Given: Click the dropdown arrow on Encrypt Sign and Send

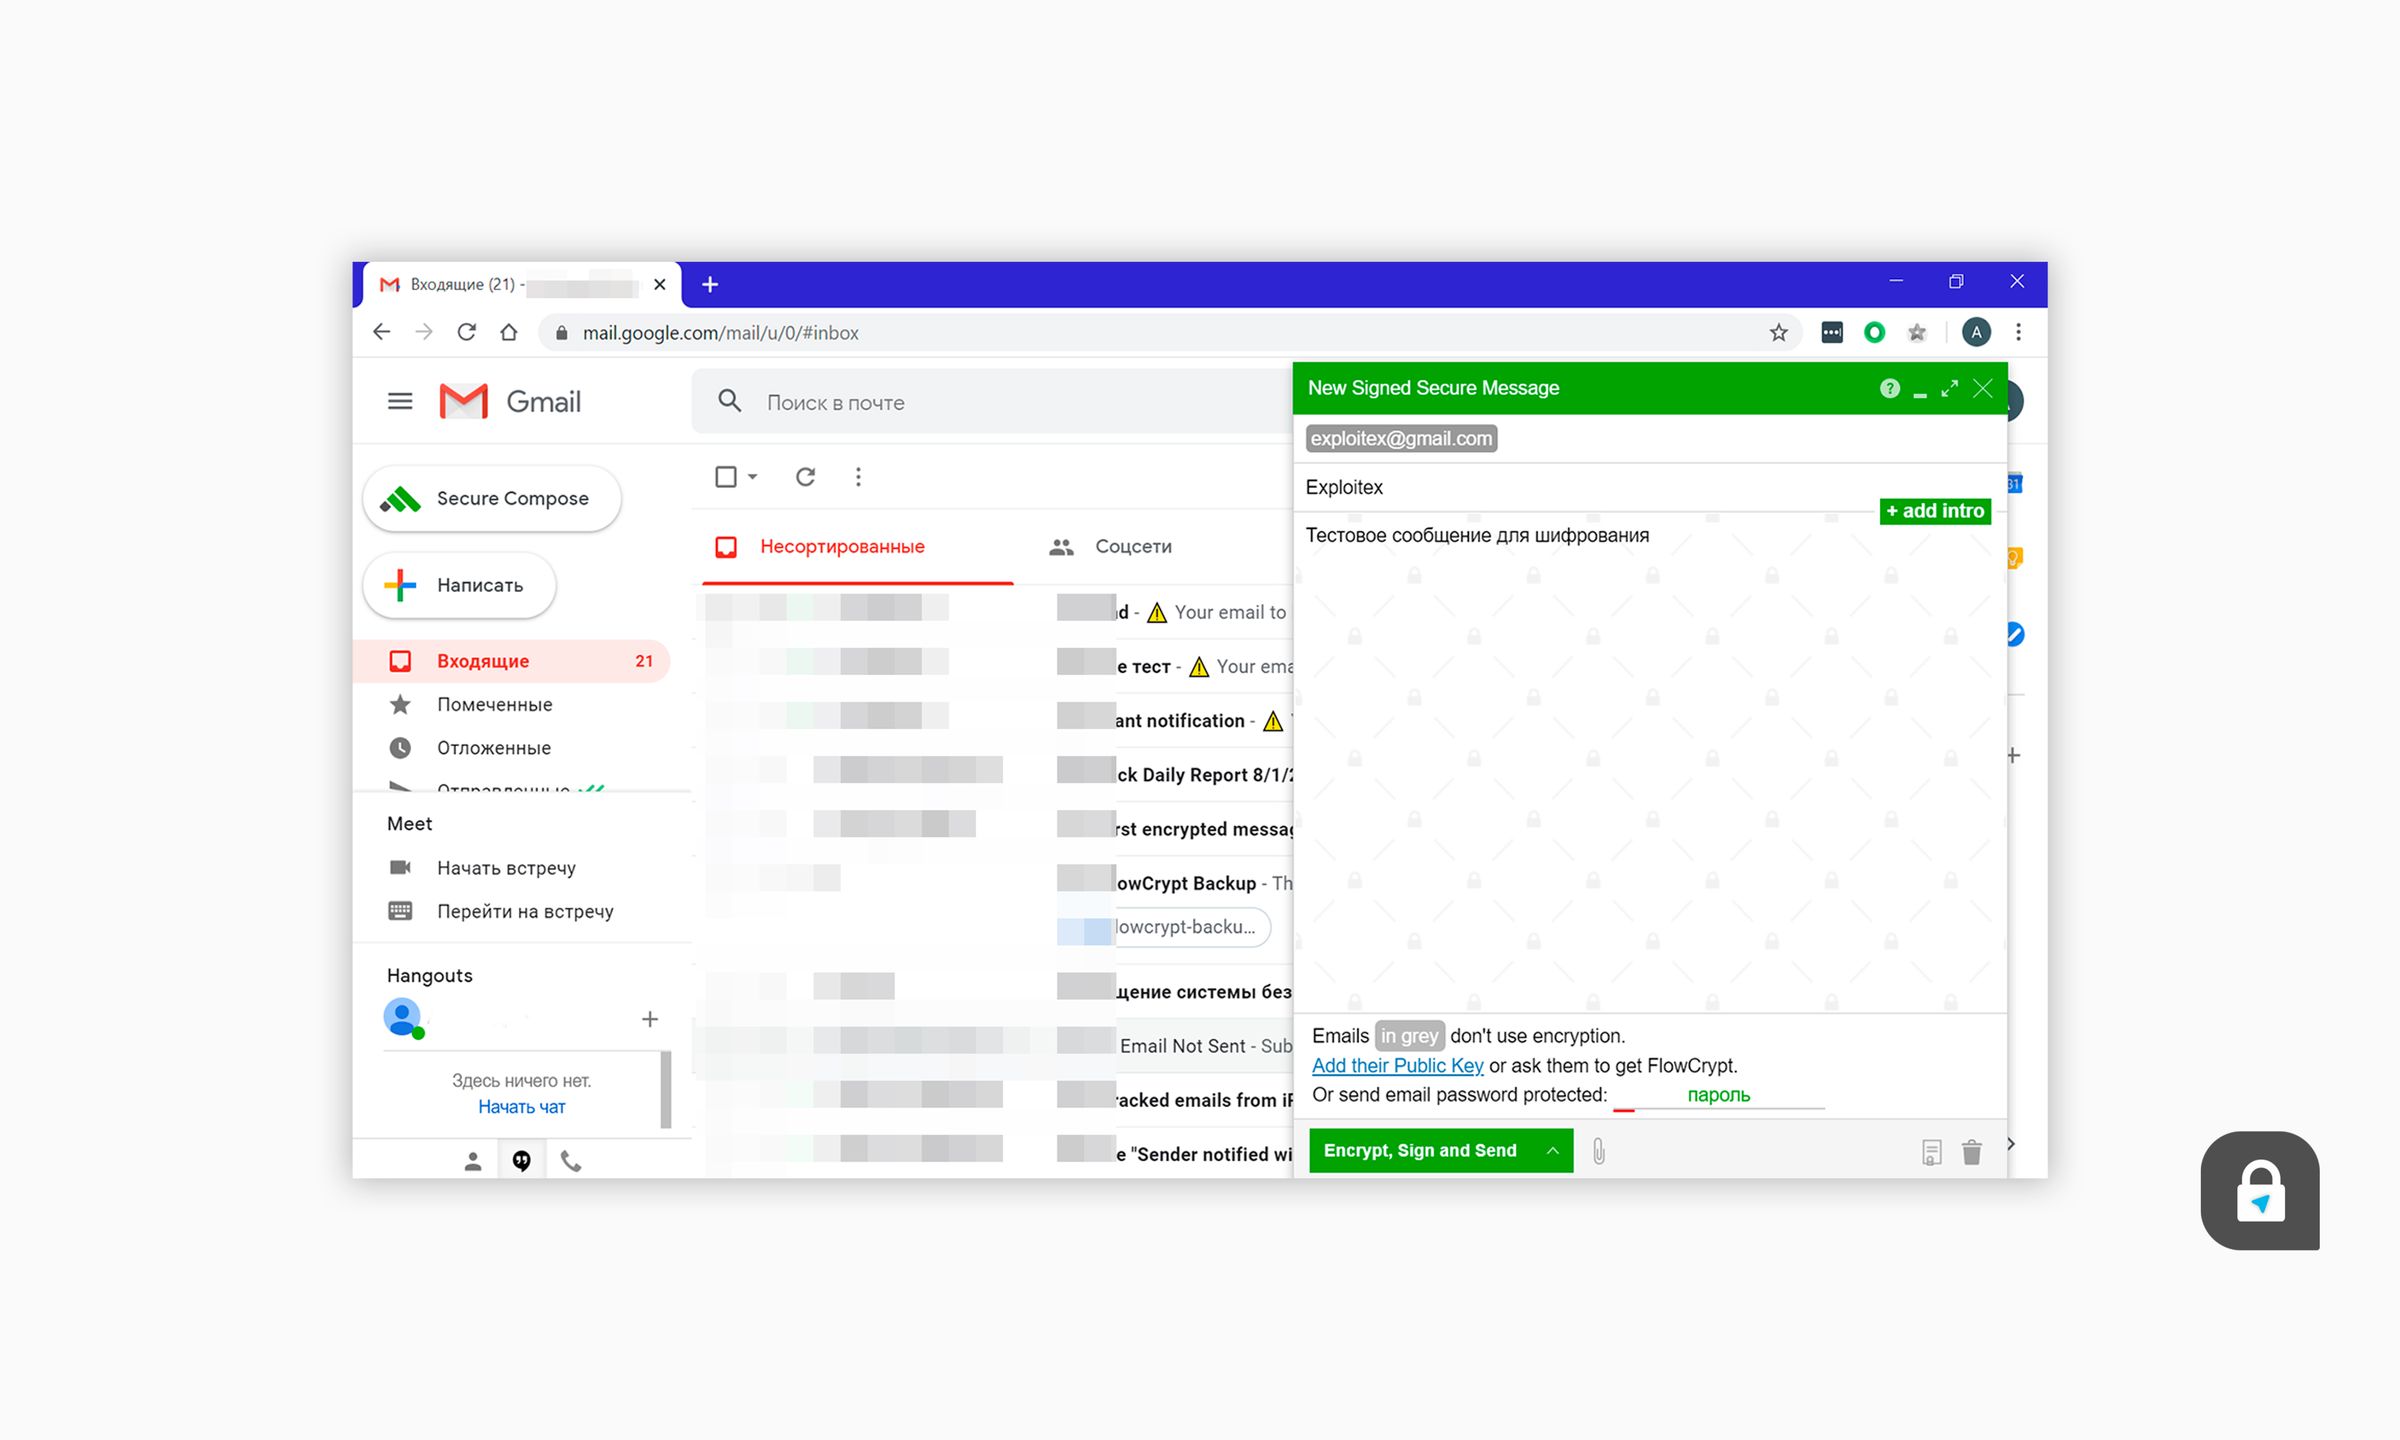Looking at the screenshot, I should pyautogui.click(x=1551, y=1150).
